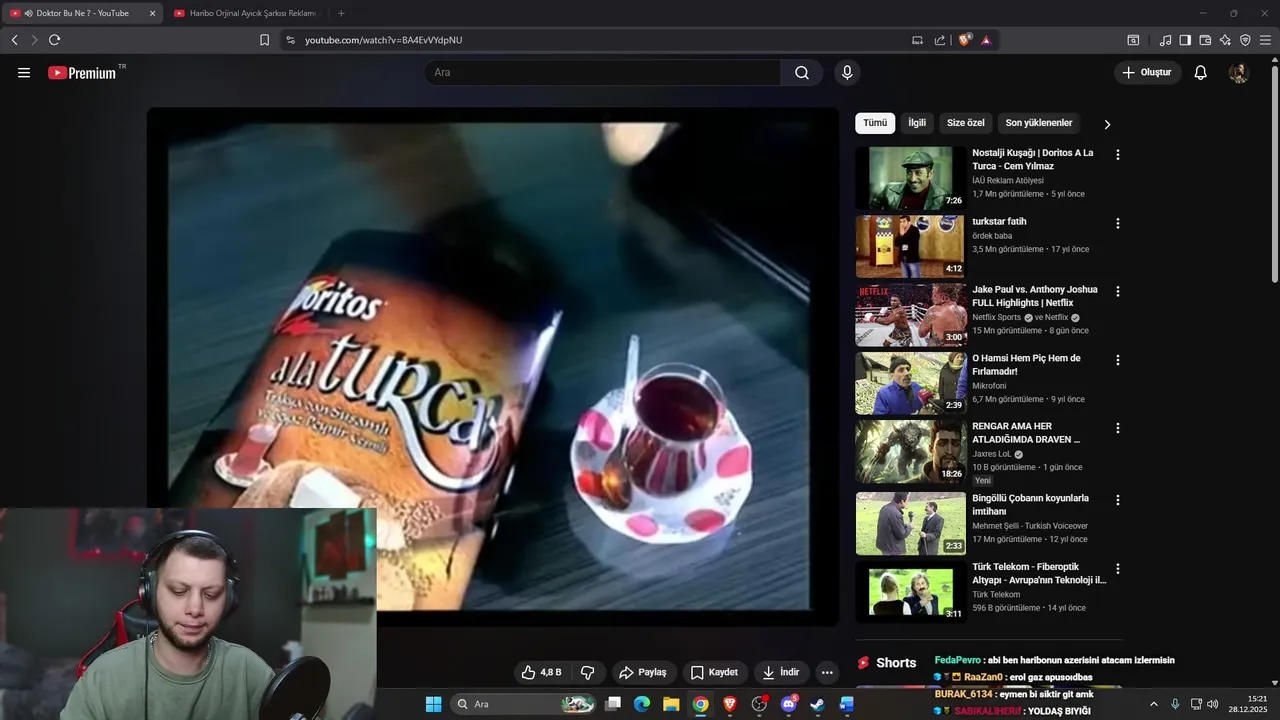This screenshot has width=1280, height=720.
Task: Open Brave Leo AI sparkle icon
Action: [x=1225, y=40]
